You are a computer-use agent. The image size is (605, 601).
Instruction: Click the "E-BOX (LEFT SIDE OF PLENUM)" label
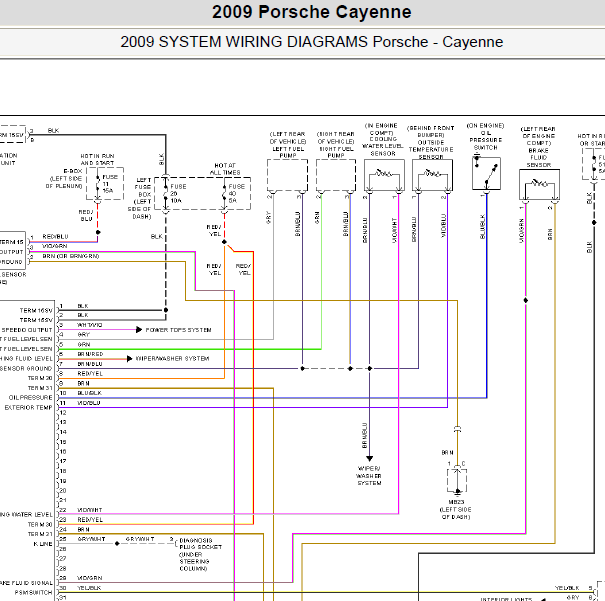pos(64,179)
